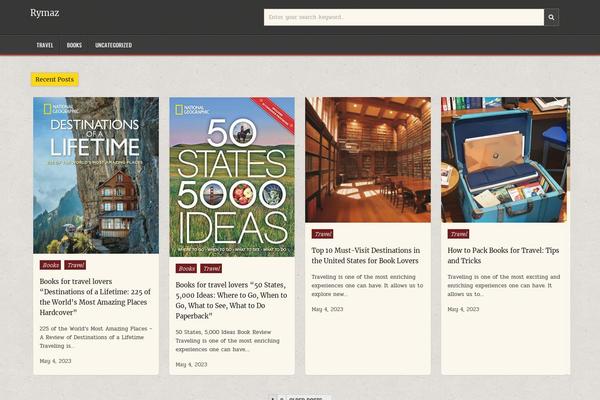Screen dimensions: 600x400
Task: Open the Uncategorized menu item
Action: click(x=113, y=45)
